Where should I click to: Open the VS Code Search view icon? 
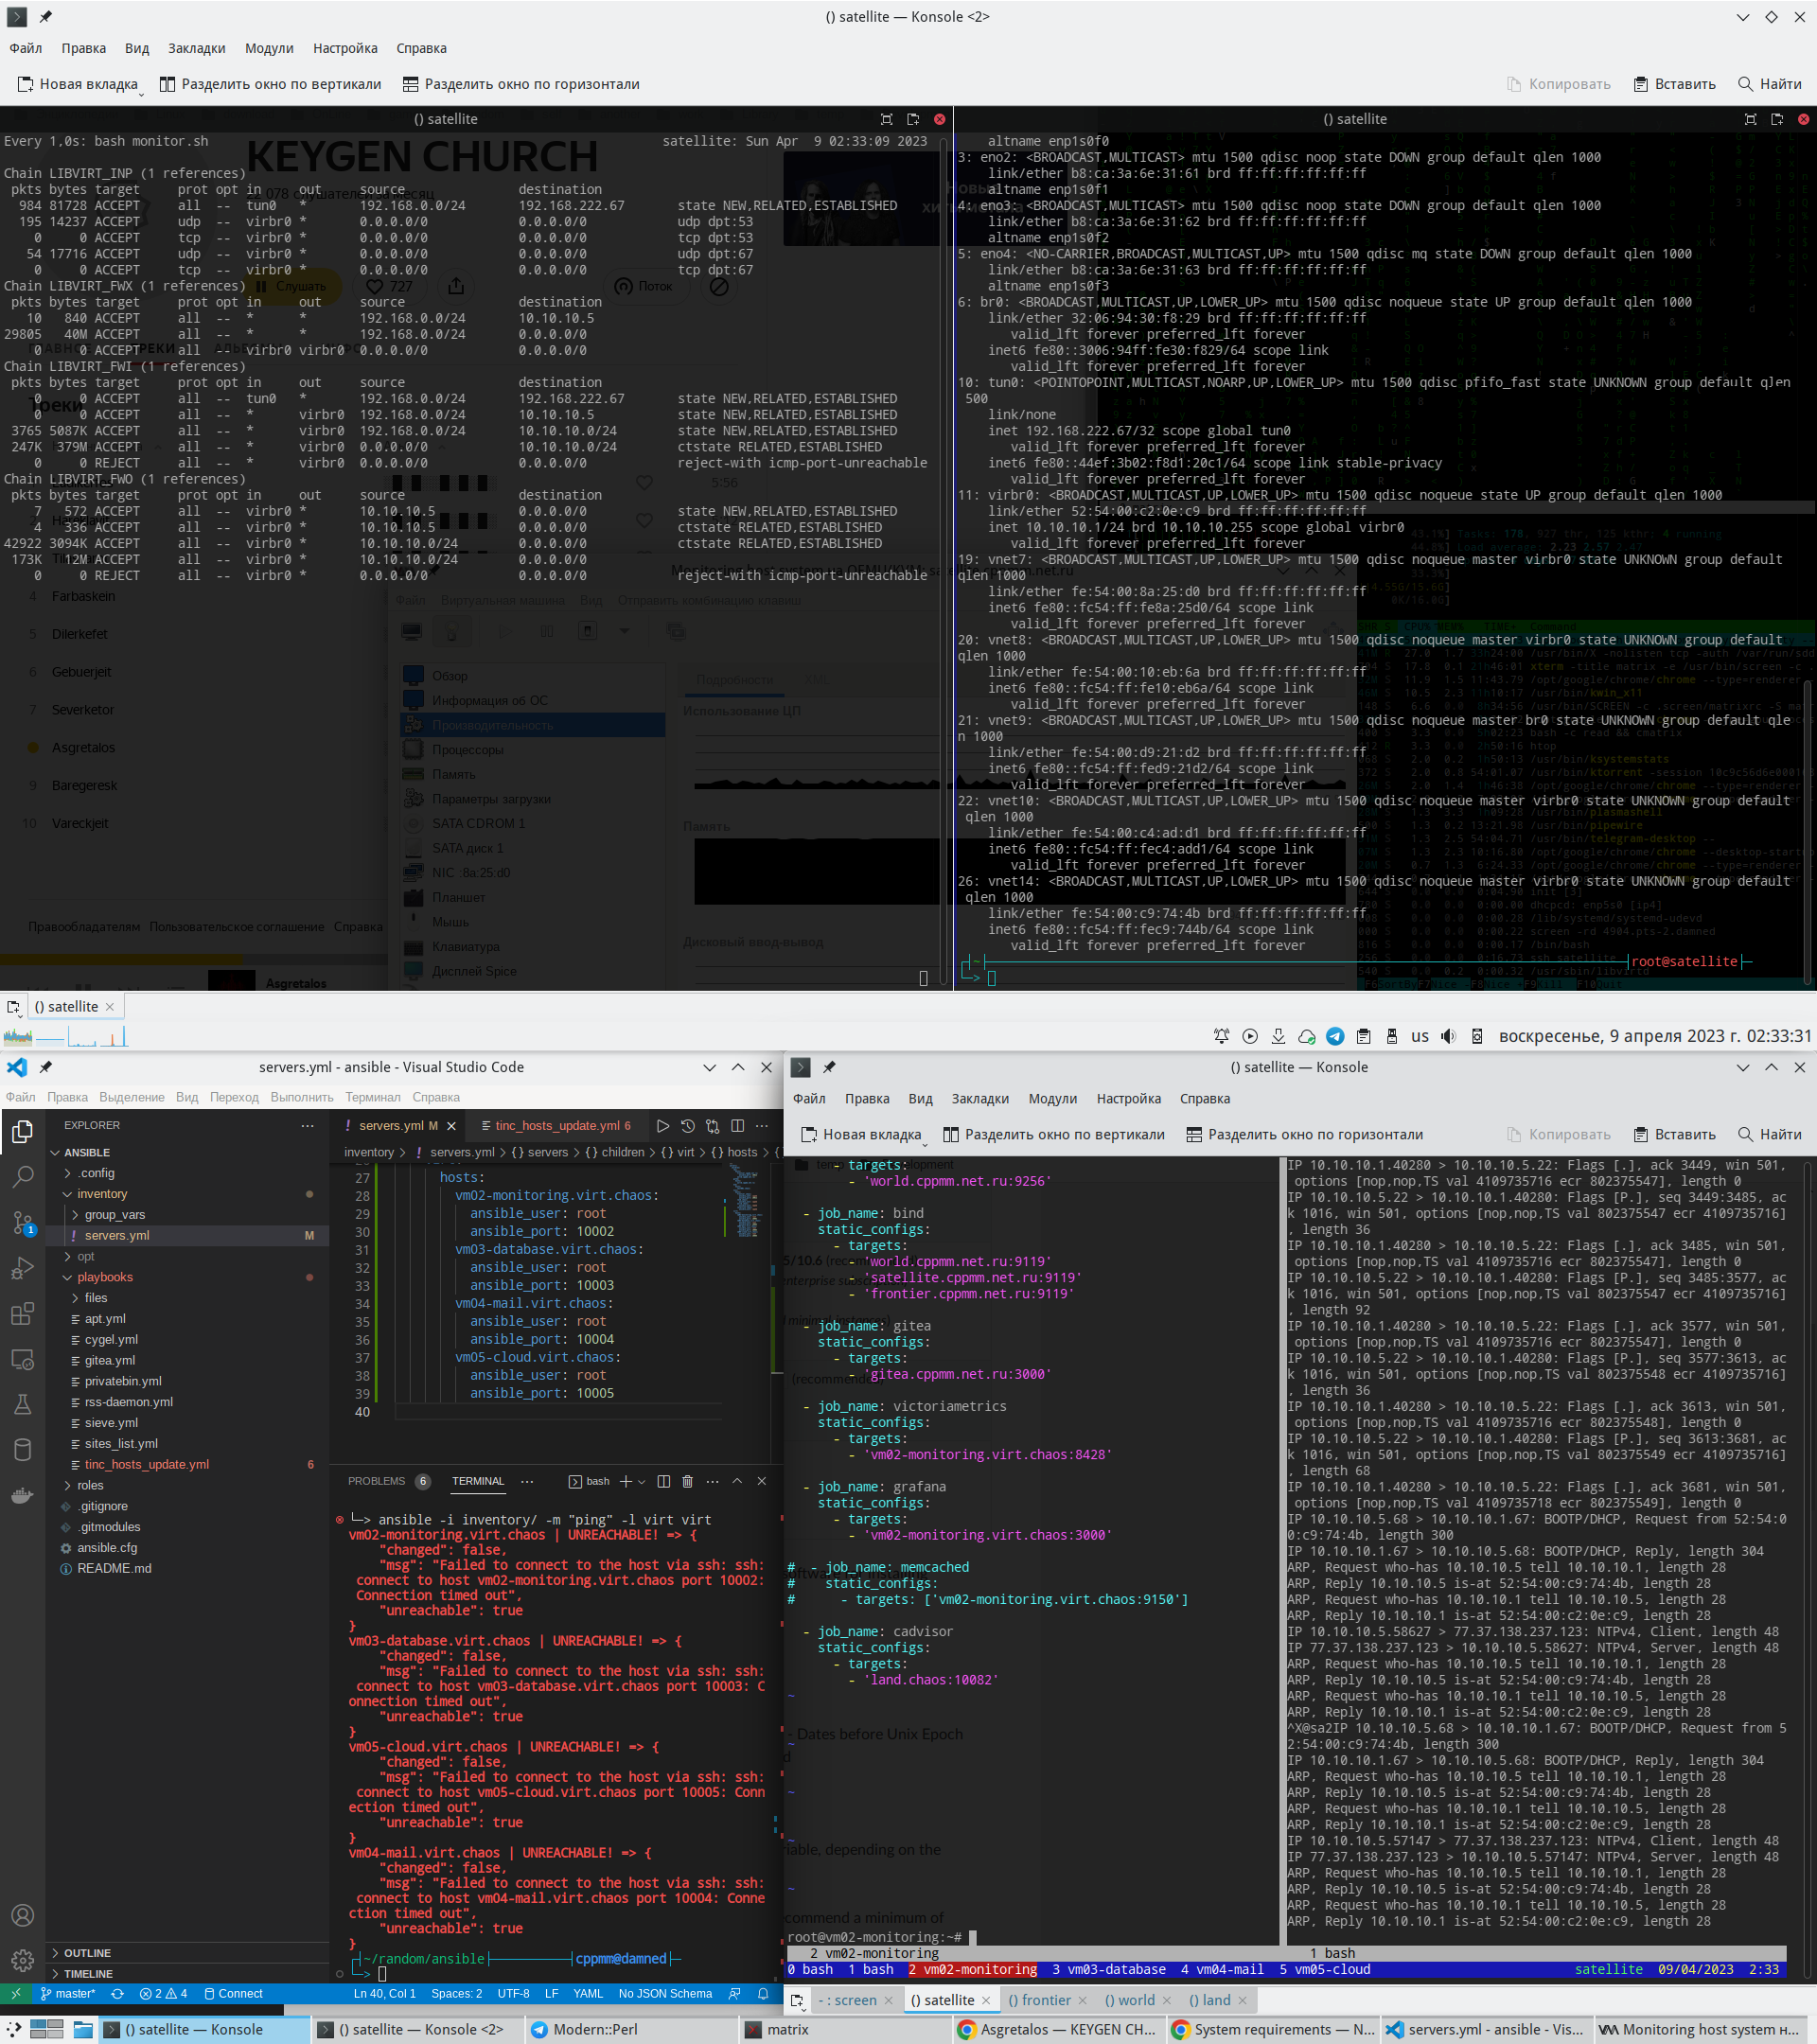click(22, 1177)
